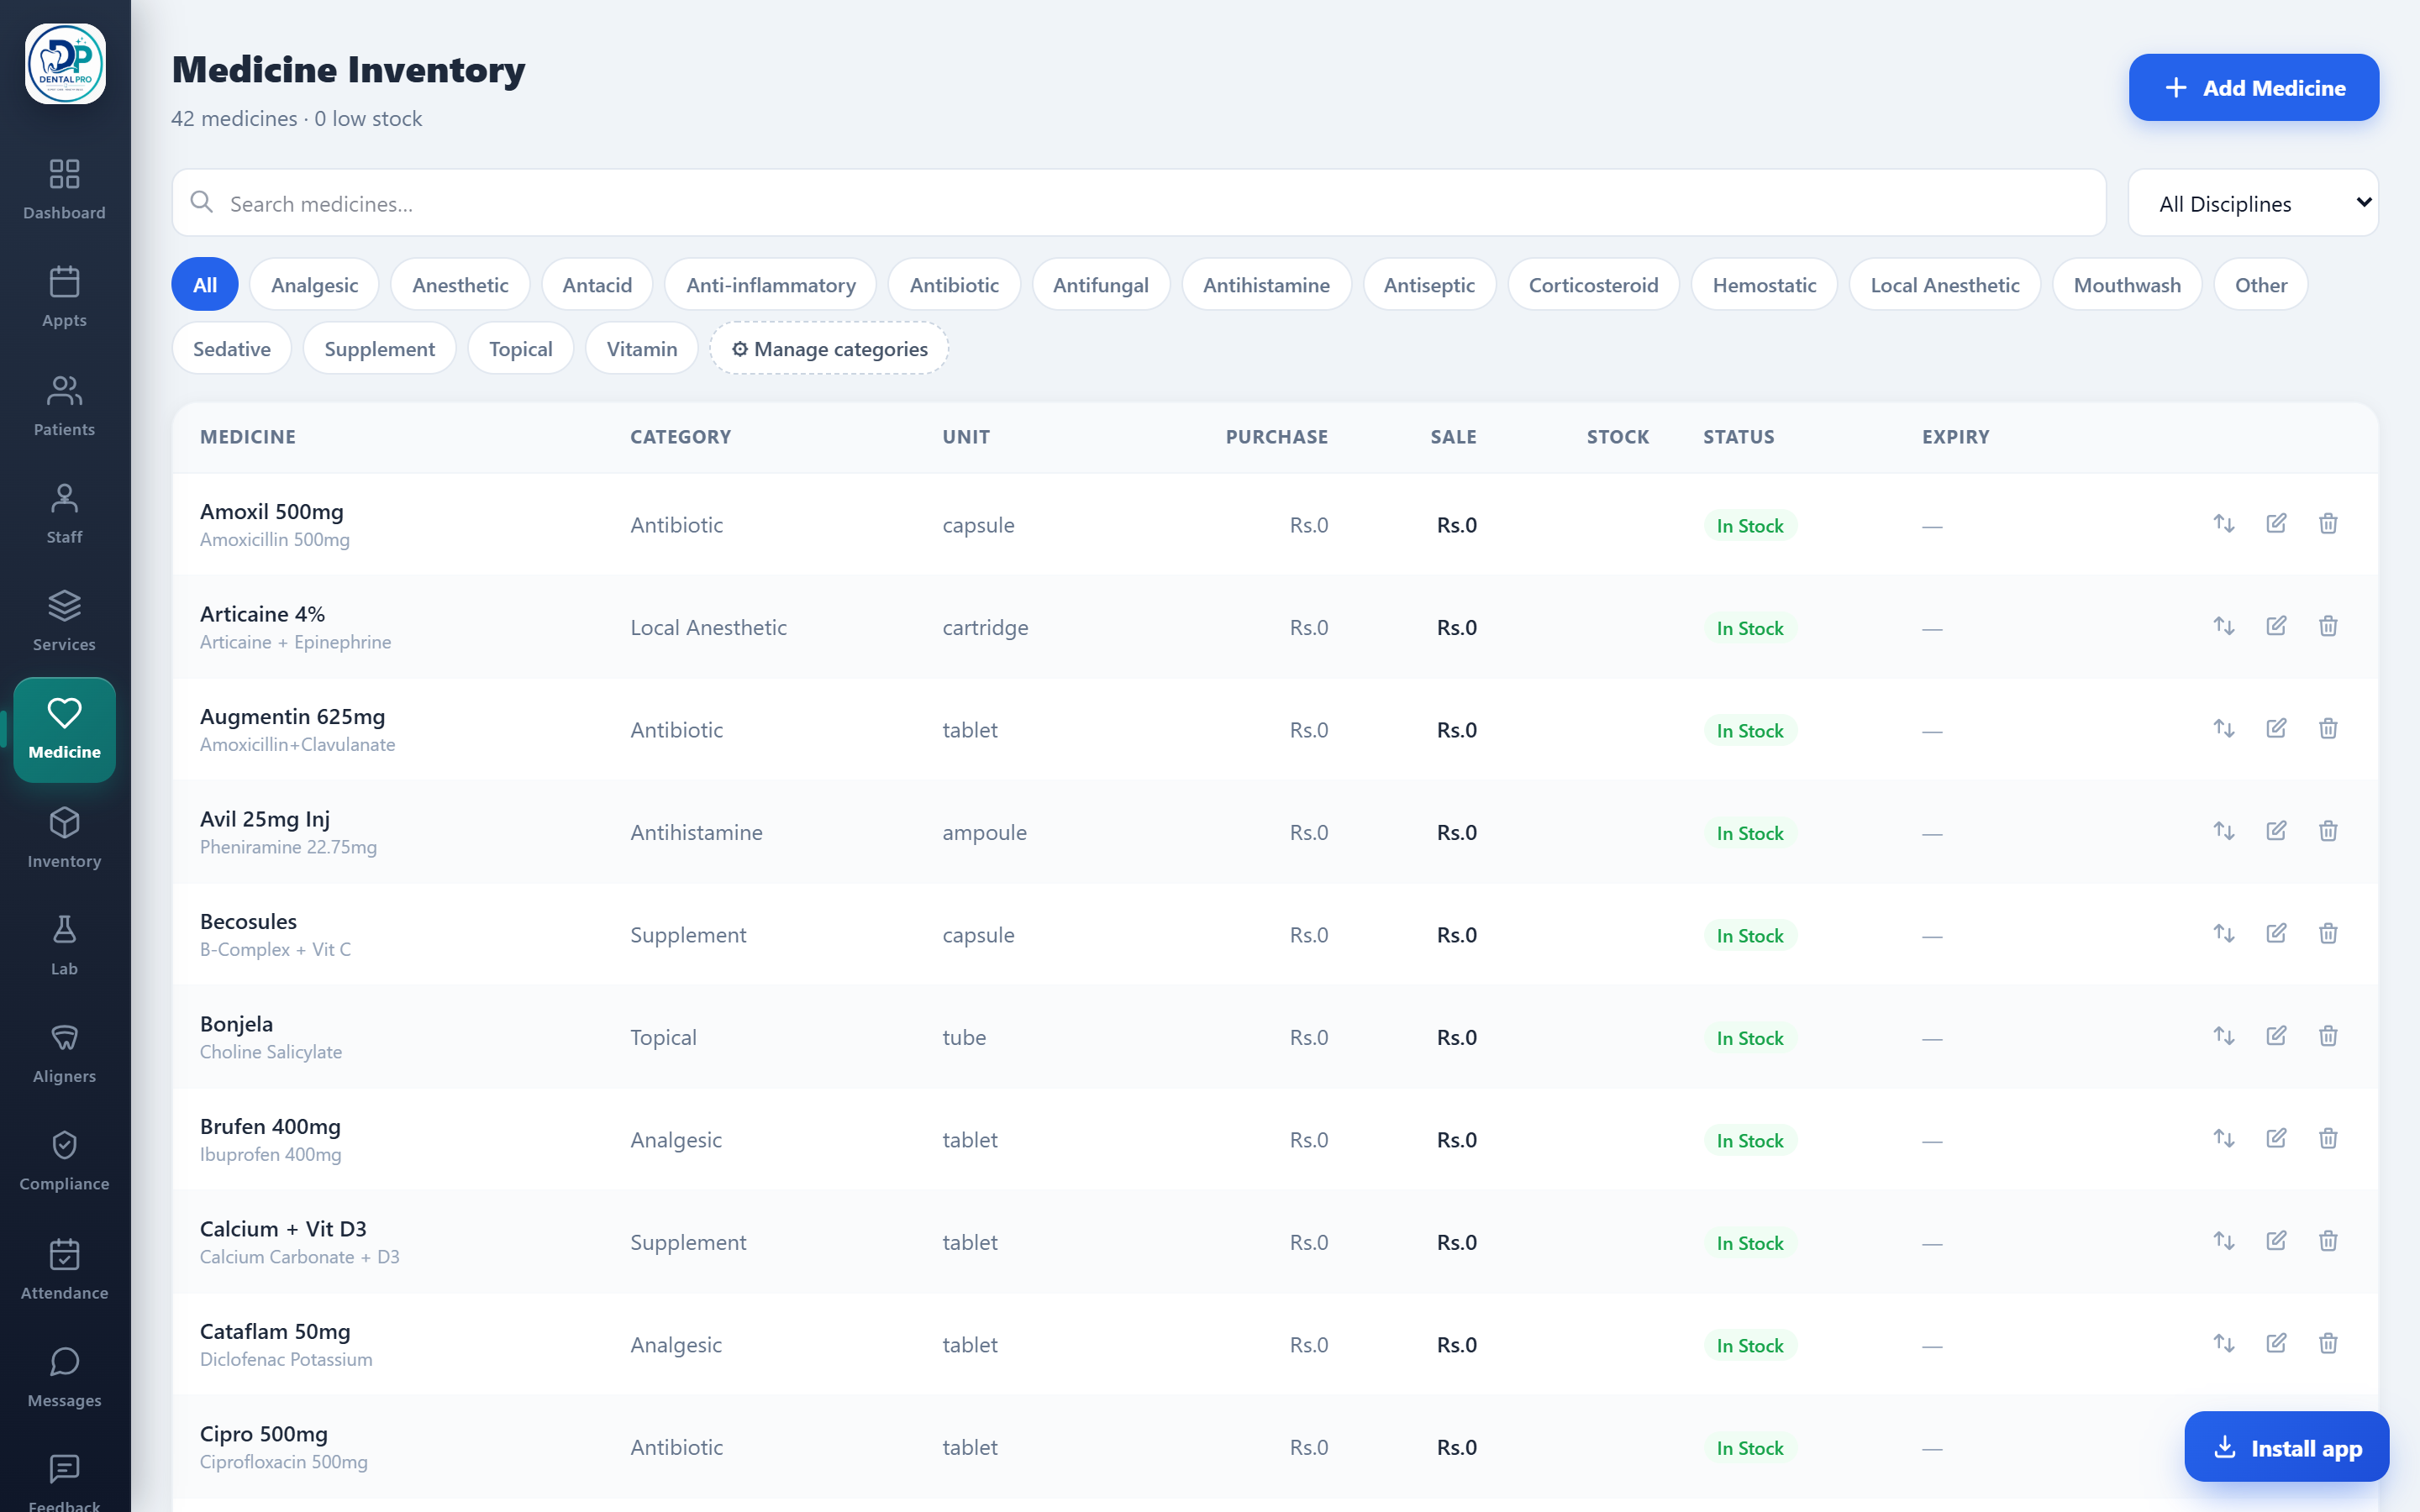The width and height of the screenshot is (2420, 1512).
Task: Click the Bonjela medicine name
Action: (236, 1024)
